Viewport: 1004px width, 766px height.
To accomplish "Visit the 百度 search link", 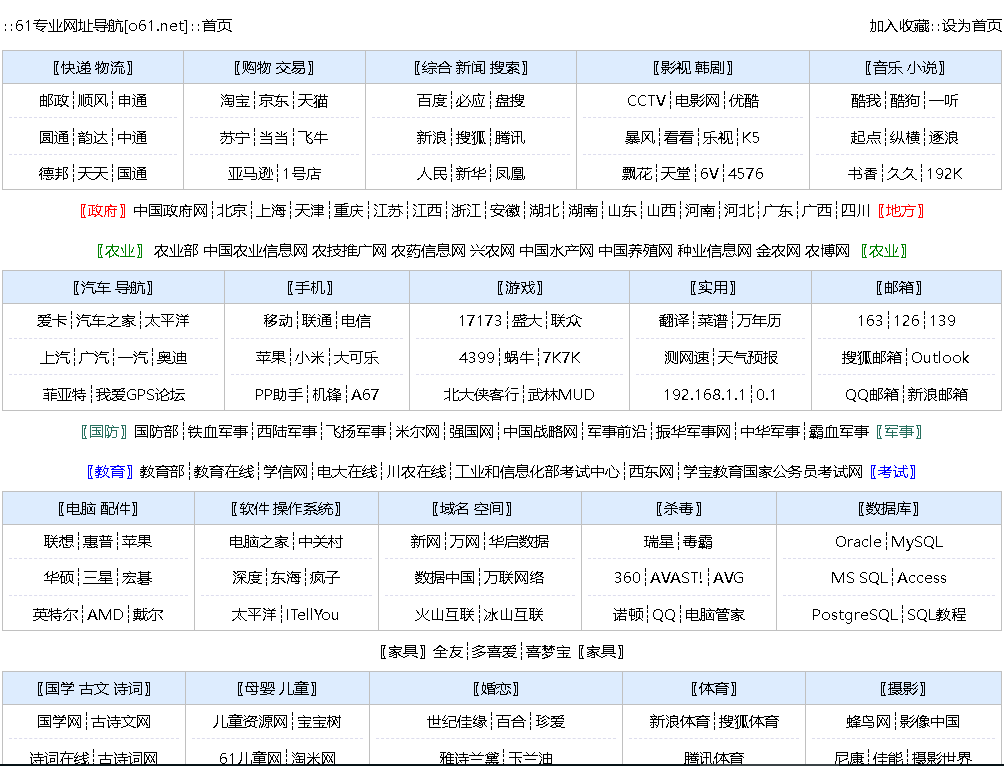I will click(432, 101).
